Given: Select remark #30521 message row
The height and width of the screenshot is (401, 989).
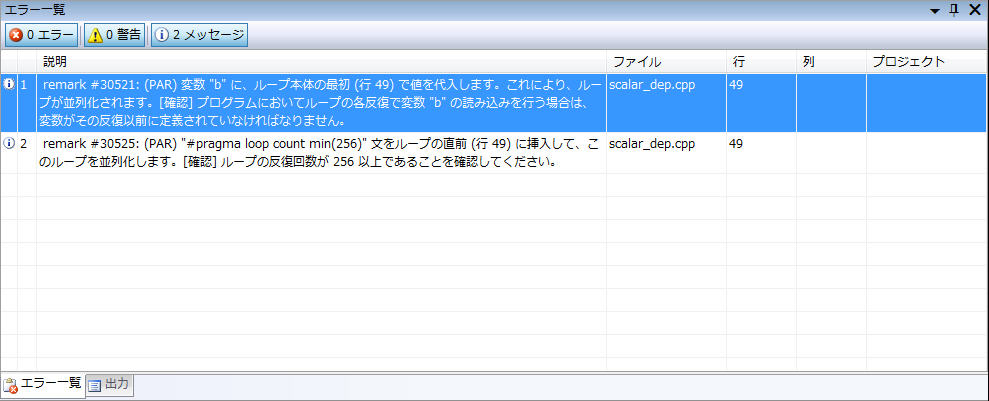Looking at the screenshot, I should pyautogui.click(x=320, y=102).
